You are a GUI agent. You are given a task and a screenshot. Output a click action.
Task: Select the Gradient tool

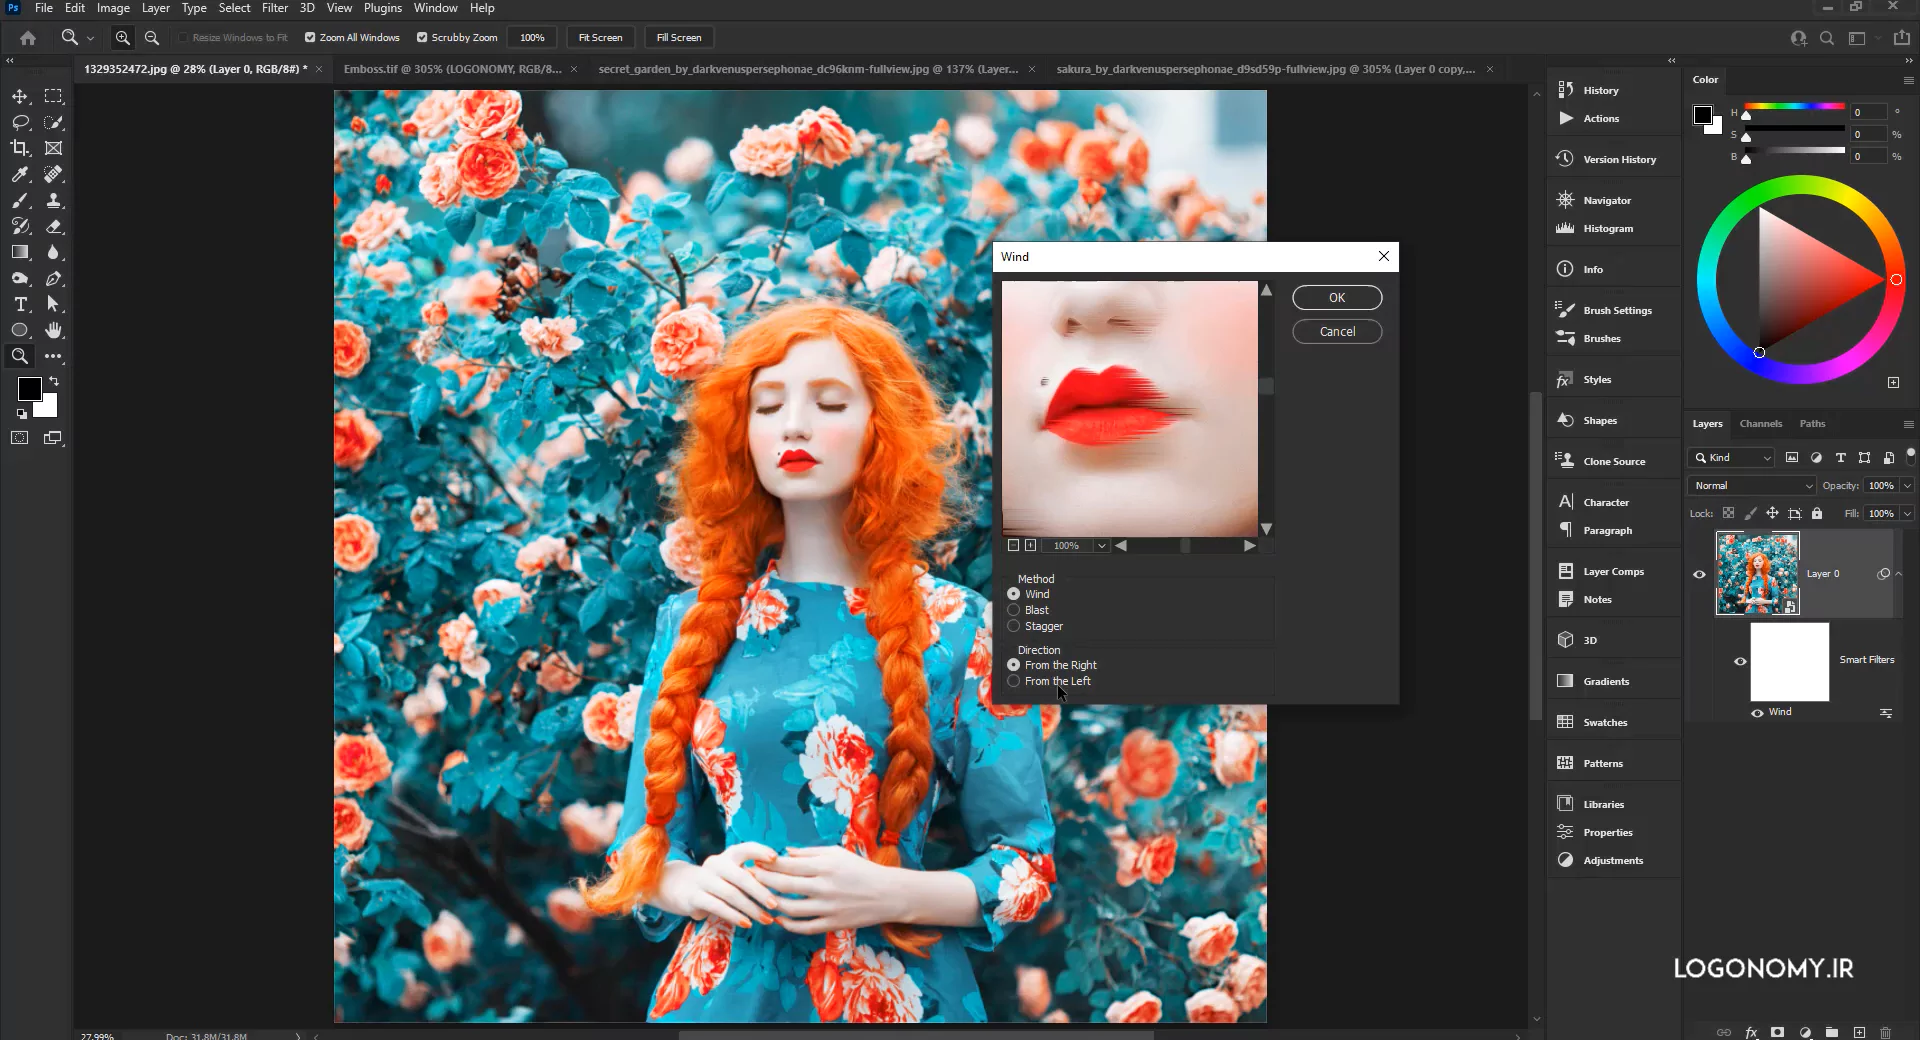(20, 252)
